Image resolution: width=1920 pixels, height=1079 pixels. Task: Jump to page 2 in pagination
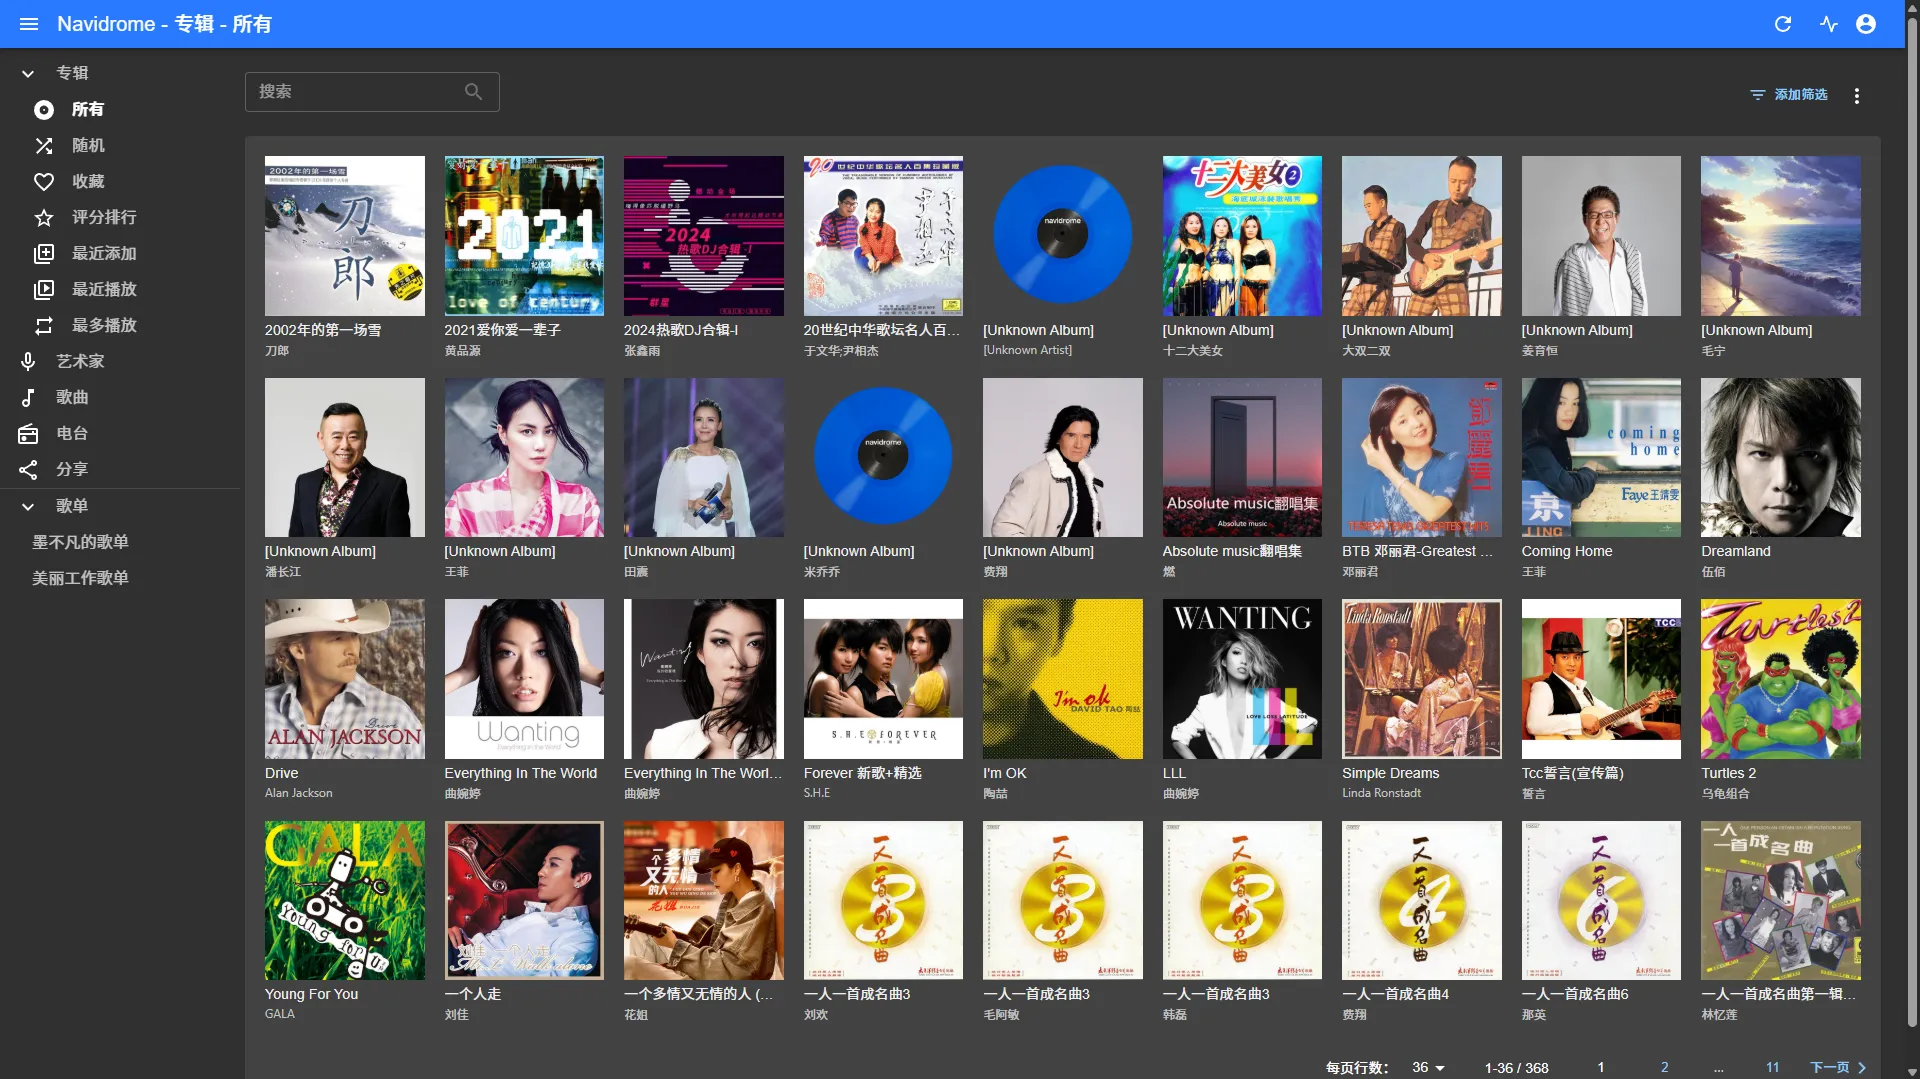point(1664,1067)
